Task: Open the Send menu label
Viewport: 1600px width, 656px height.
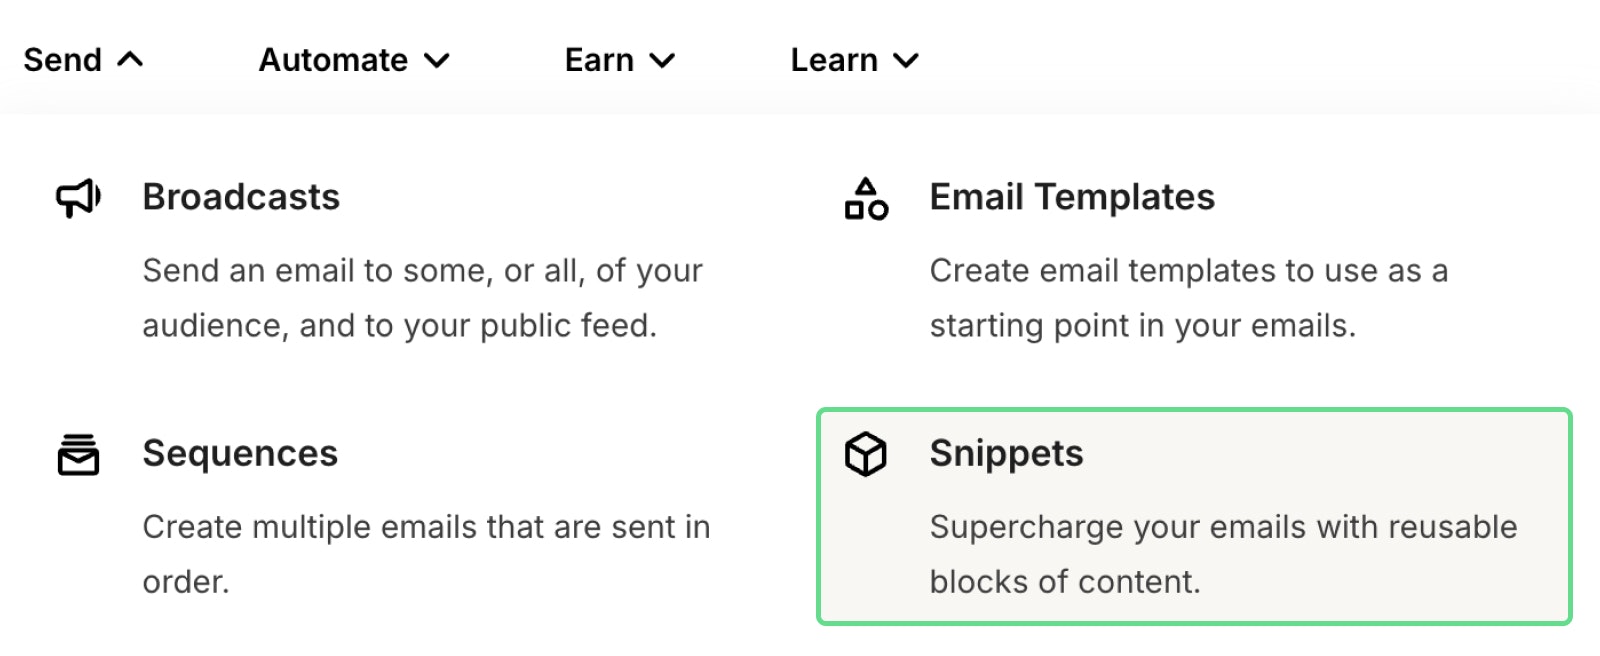Action: (63, 60)
